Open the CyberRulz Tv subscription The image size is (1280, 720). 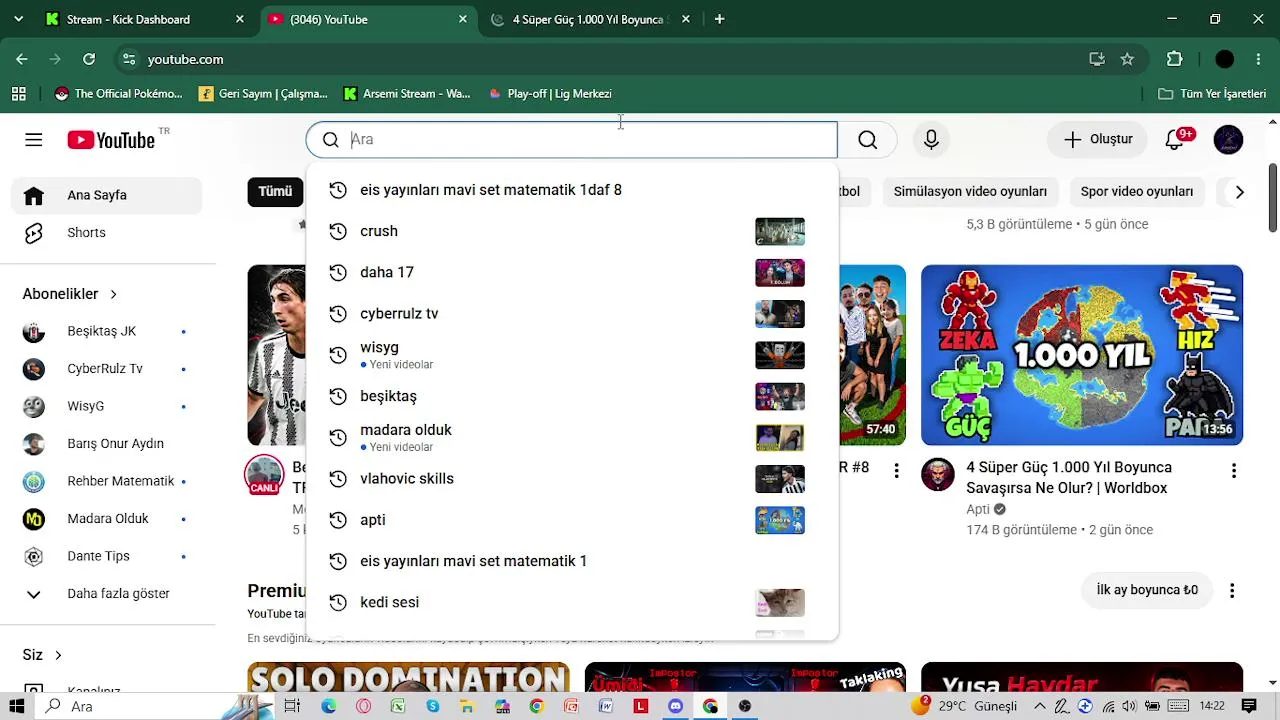(106, 369)
